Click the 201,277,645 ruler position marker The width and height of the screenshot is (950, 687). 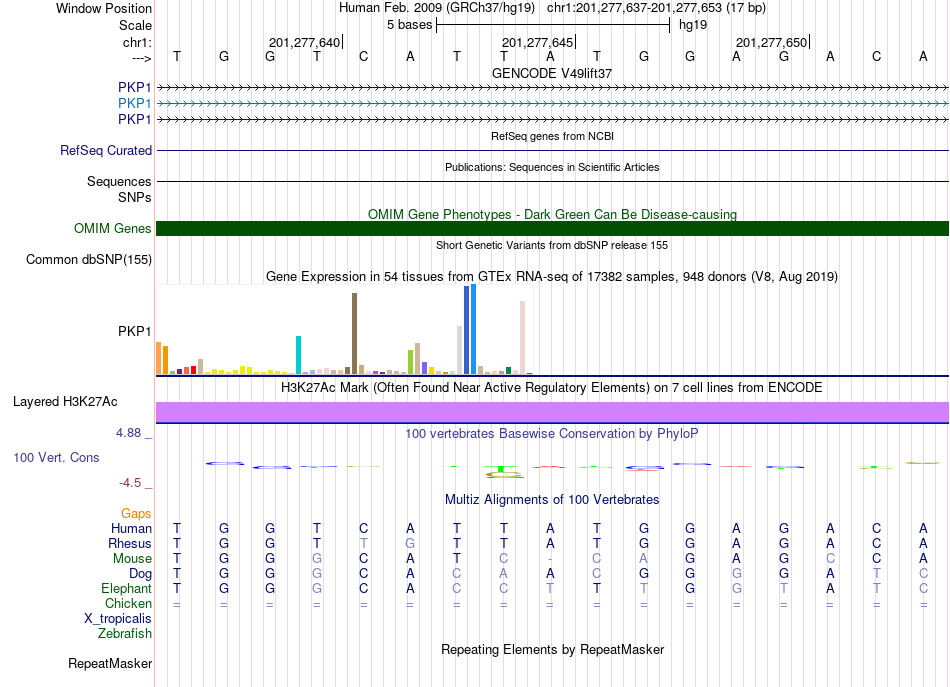tap(537, 42)
